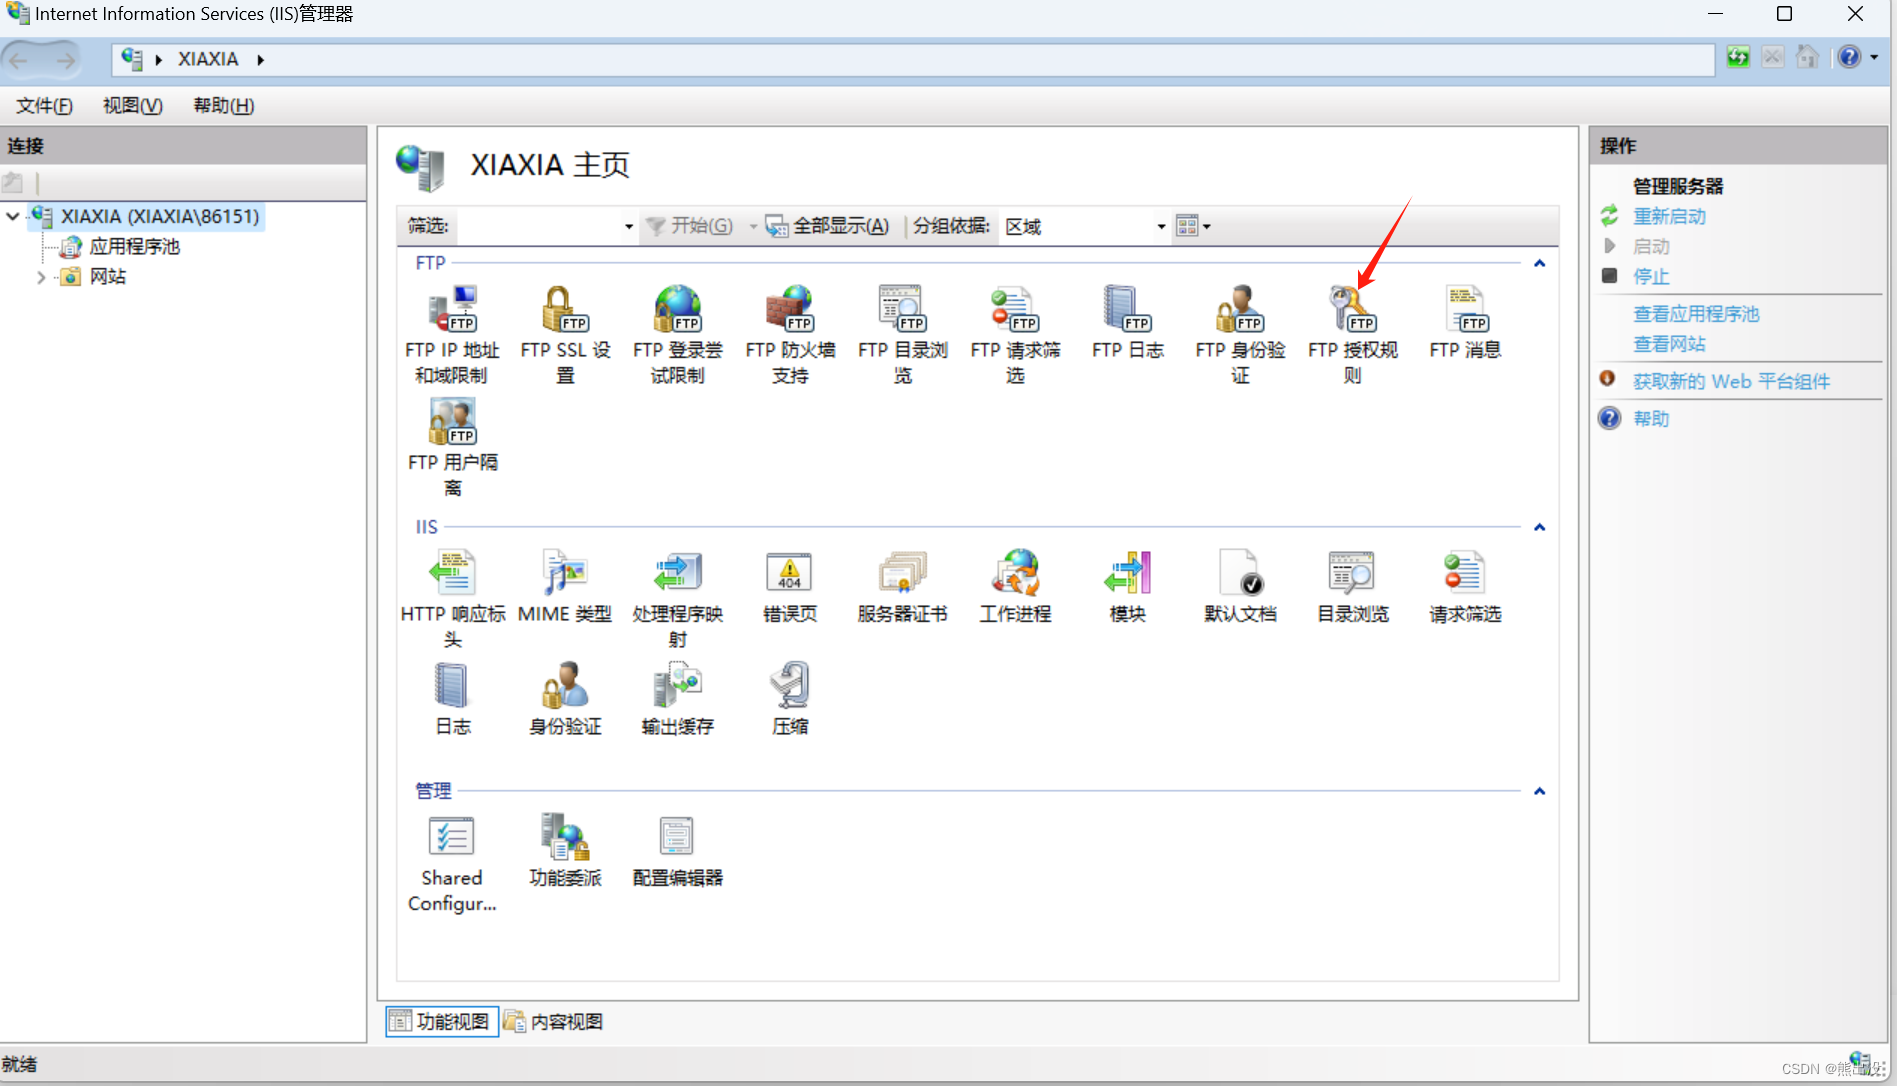Click the connections pane create-connection icon

[x=13, y=183]
